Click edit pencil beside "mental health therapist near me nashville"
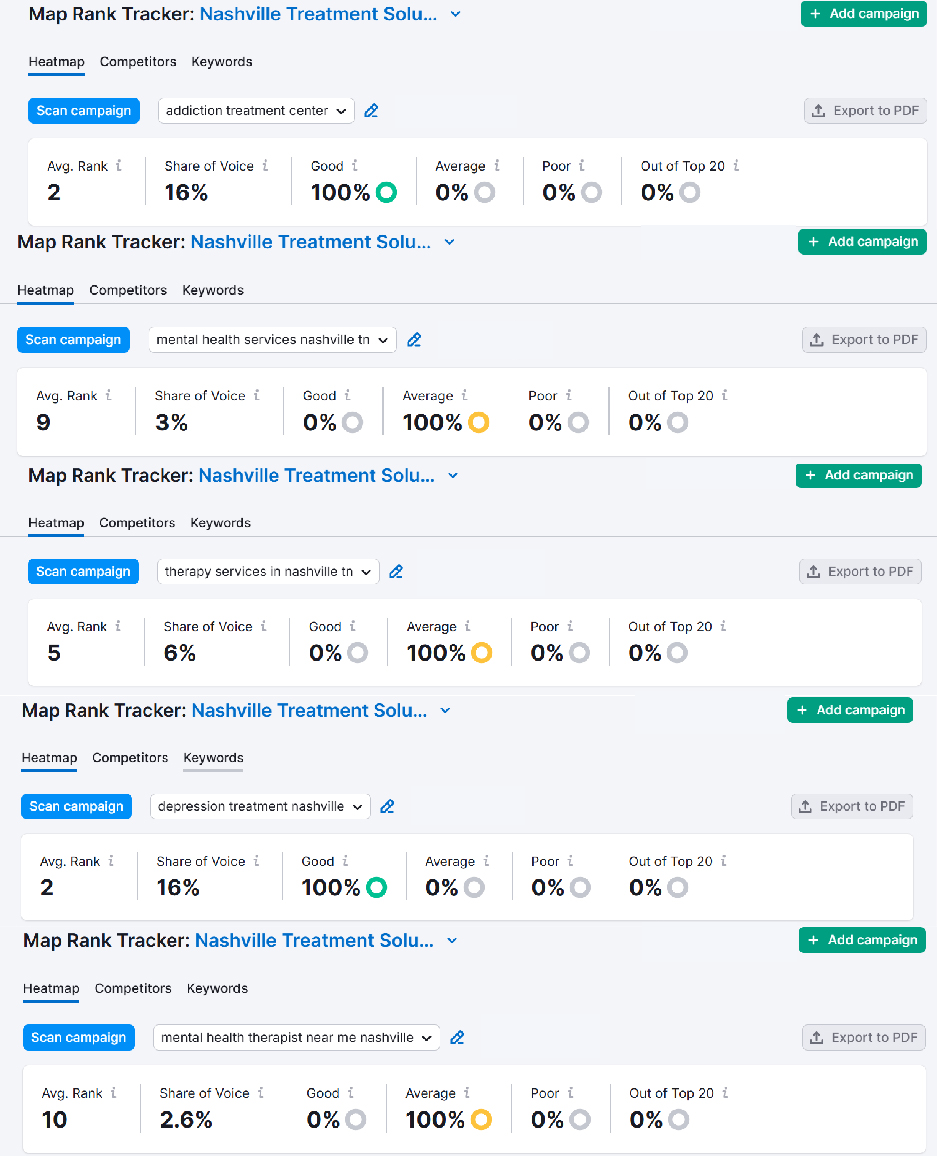Image resolution: width=937 pixels, height=1156 pixels. pos(457,1038)
